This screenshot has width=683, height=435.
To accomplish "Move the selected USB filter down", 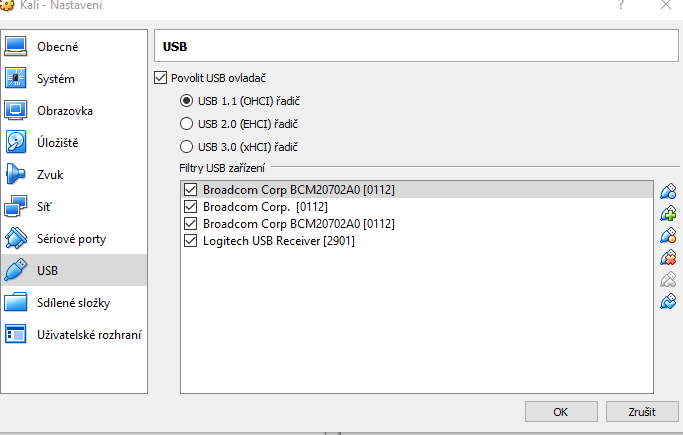I will tap(669, 301).
